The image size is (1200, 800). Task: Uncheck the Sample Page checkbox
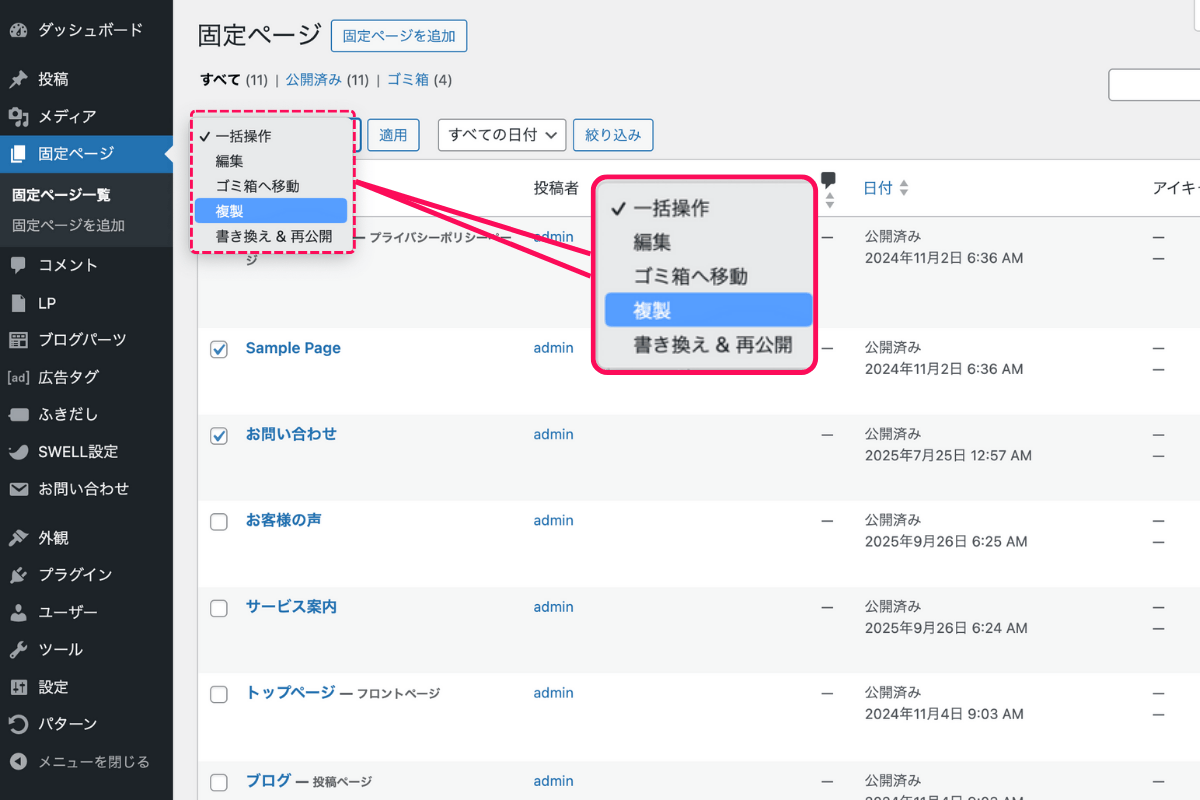(x=219, y=349)
